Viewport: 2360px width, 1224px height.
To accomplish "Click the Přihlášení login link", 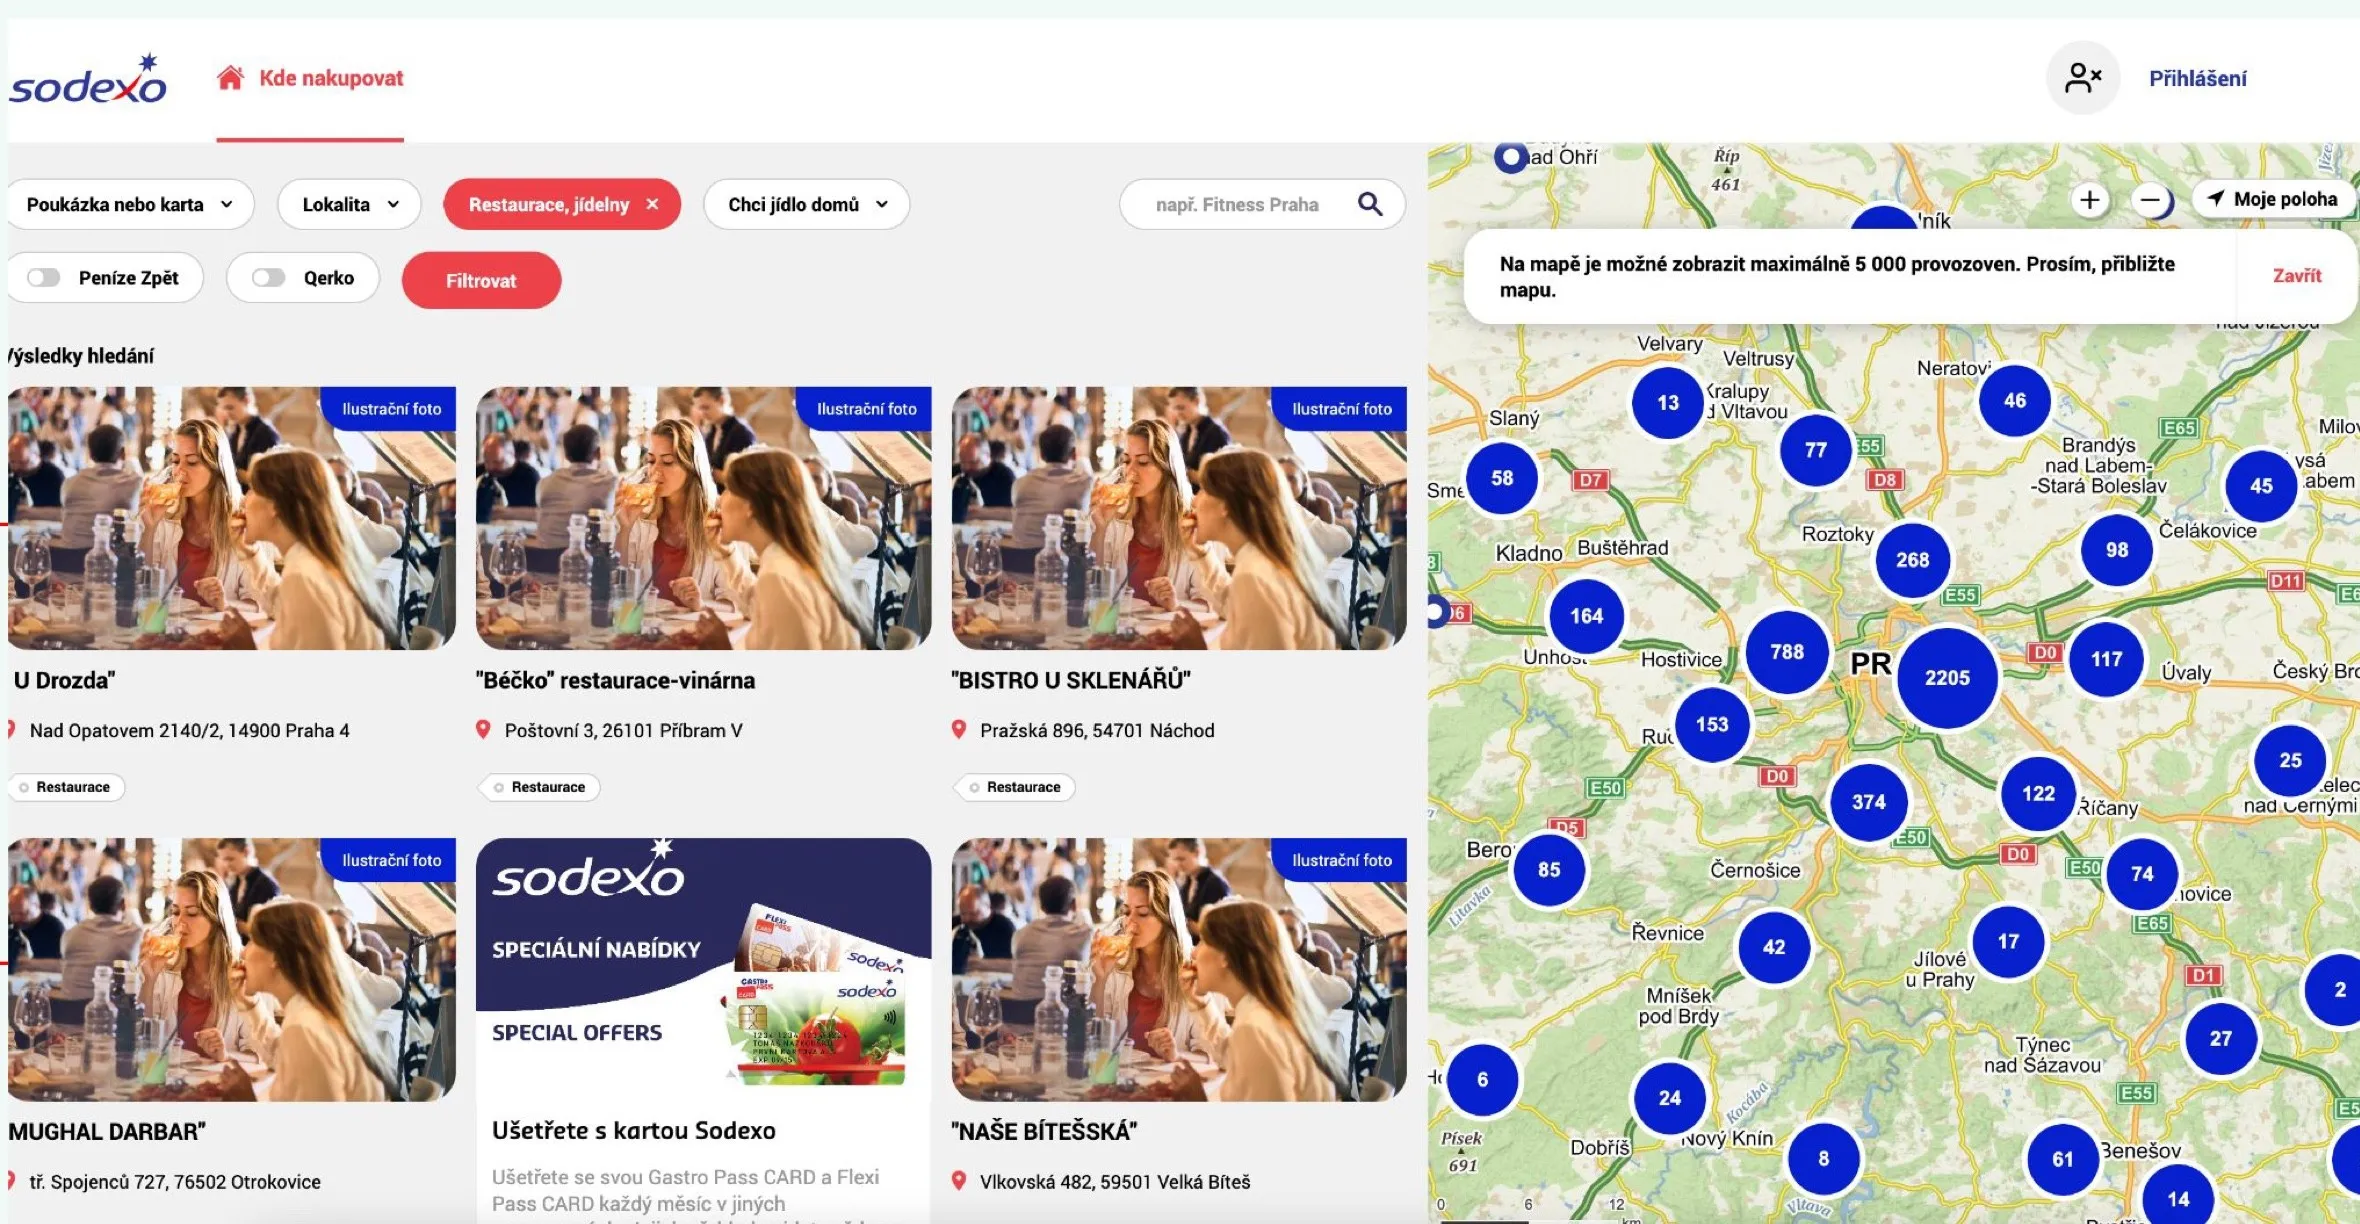I will tap(2197, 78).
